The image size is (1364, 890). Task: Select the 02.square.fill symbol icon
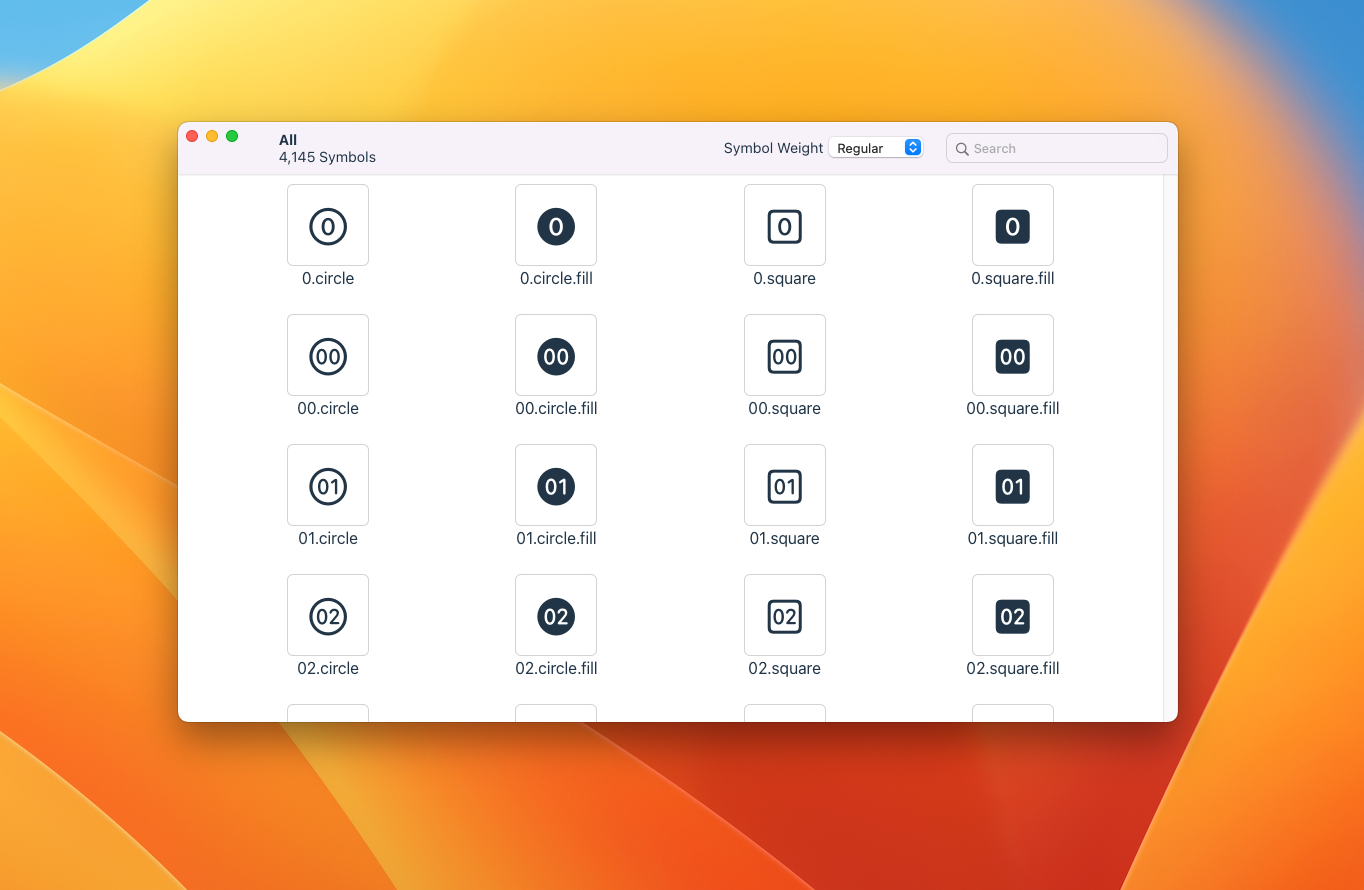point(1013,615)
